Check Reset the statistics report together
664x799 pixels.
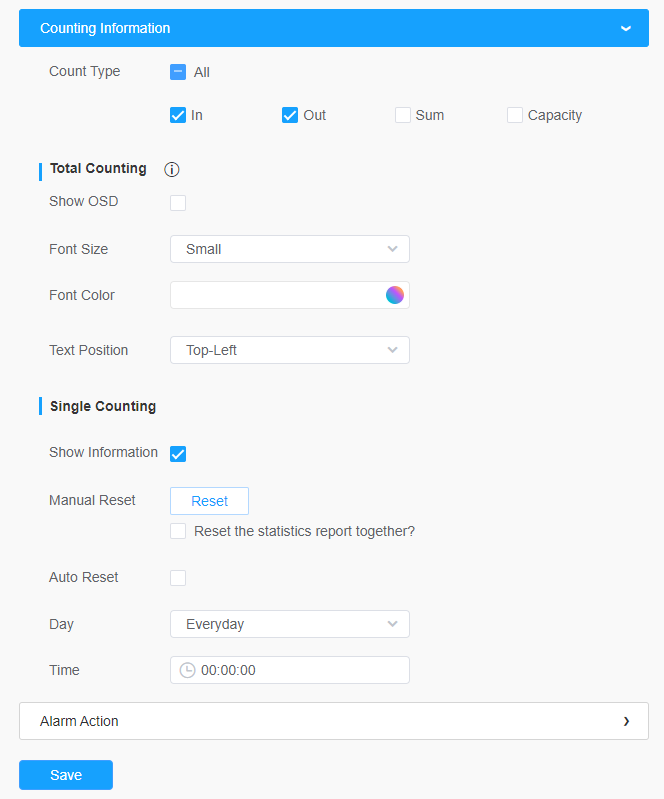pos(178,531)
